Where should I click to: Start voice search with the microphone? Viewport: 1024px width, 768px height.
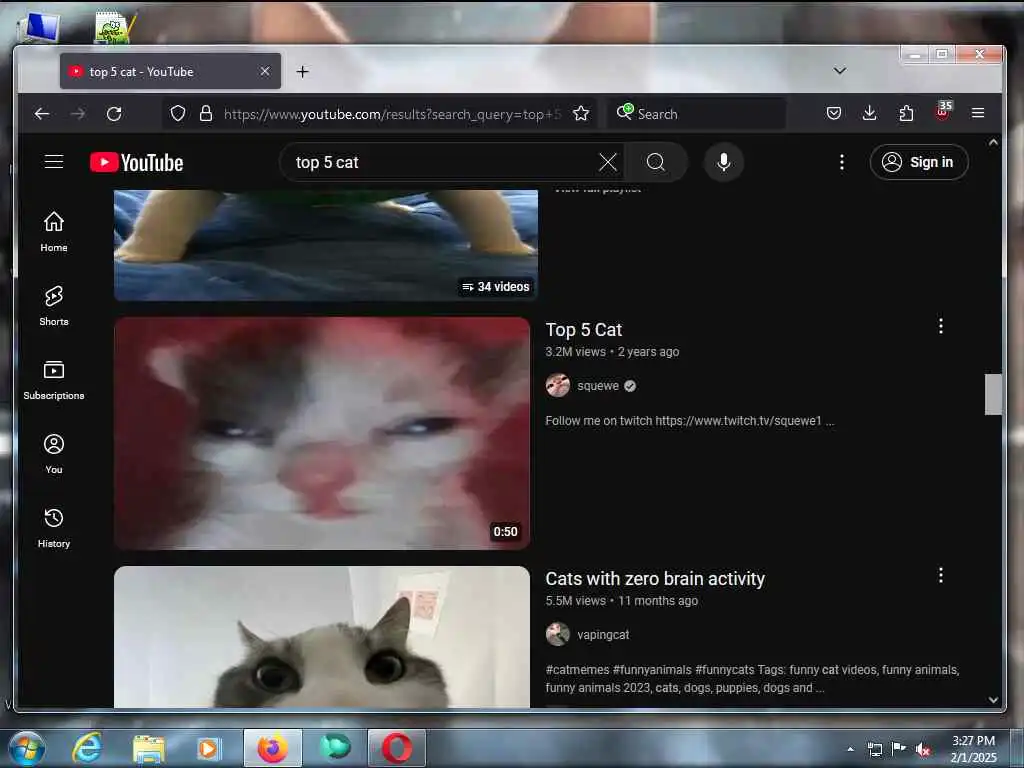pos(724,162)
